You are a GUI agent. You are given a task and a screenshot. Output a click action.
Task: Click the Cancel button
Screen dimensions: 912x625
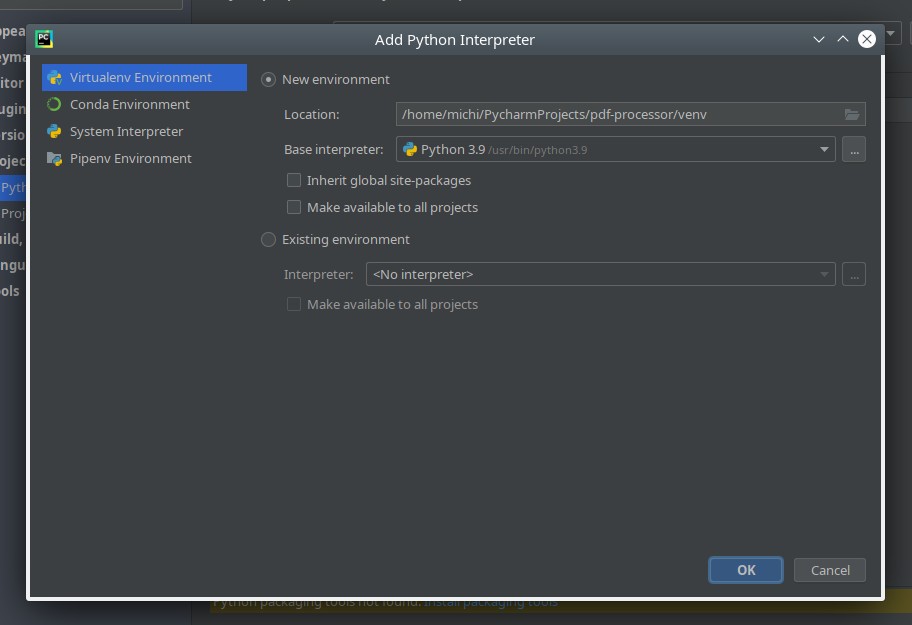point(830,570)
